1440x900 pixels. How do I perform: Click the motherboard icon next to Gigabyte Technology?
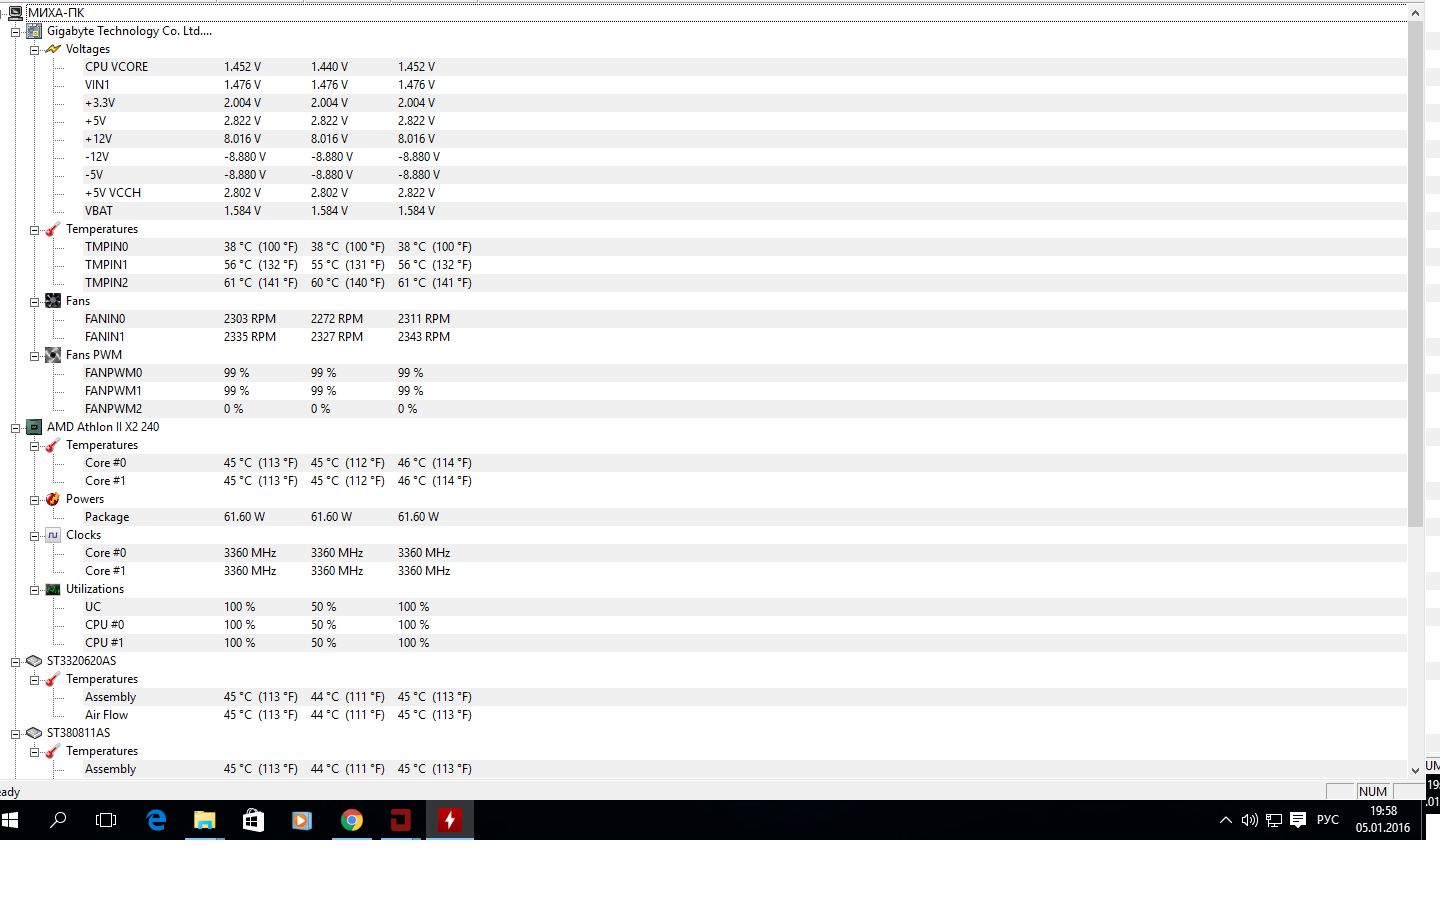(34, 31)
